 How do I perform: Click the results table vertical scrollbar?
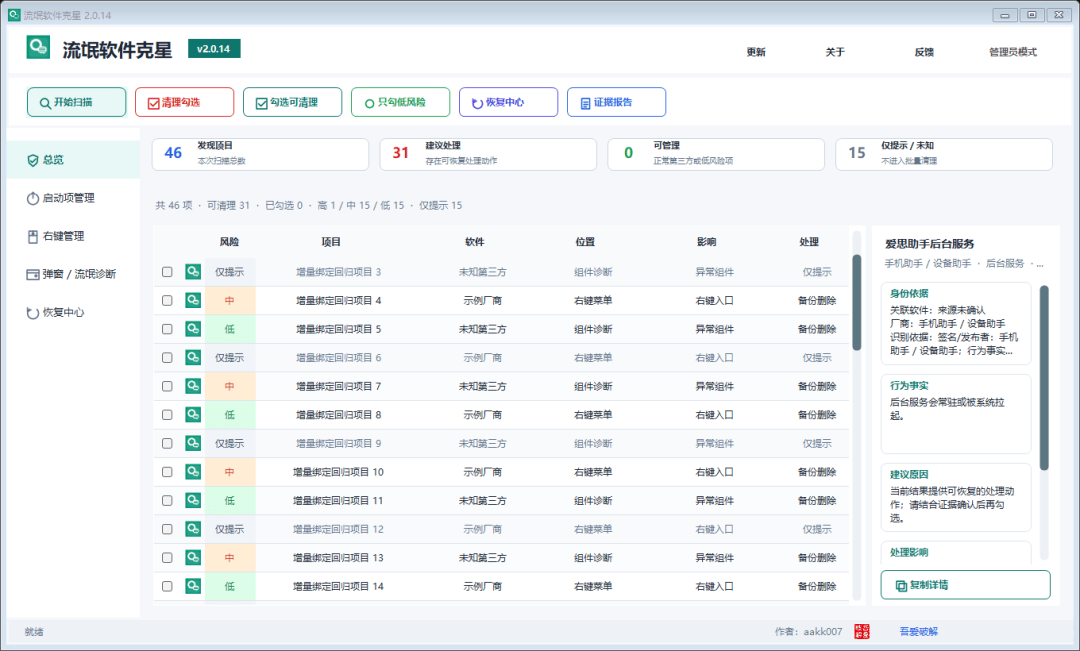[857, 302]
